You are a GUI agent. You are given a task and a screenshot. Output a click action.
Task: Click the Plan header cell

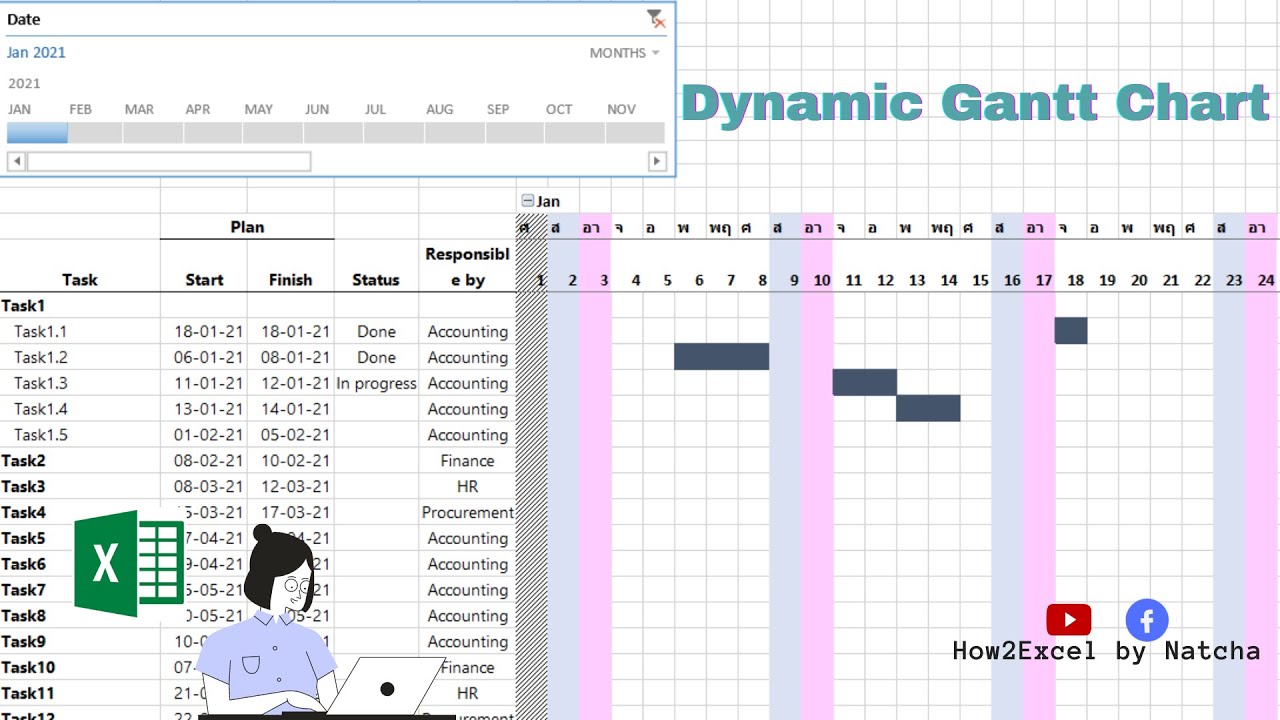click(247, 227)
